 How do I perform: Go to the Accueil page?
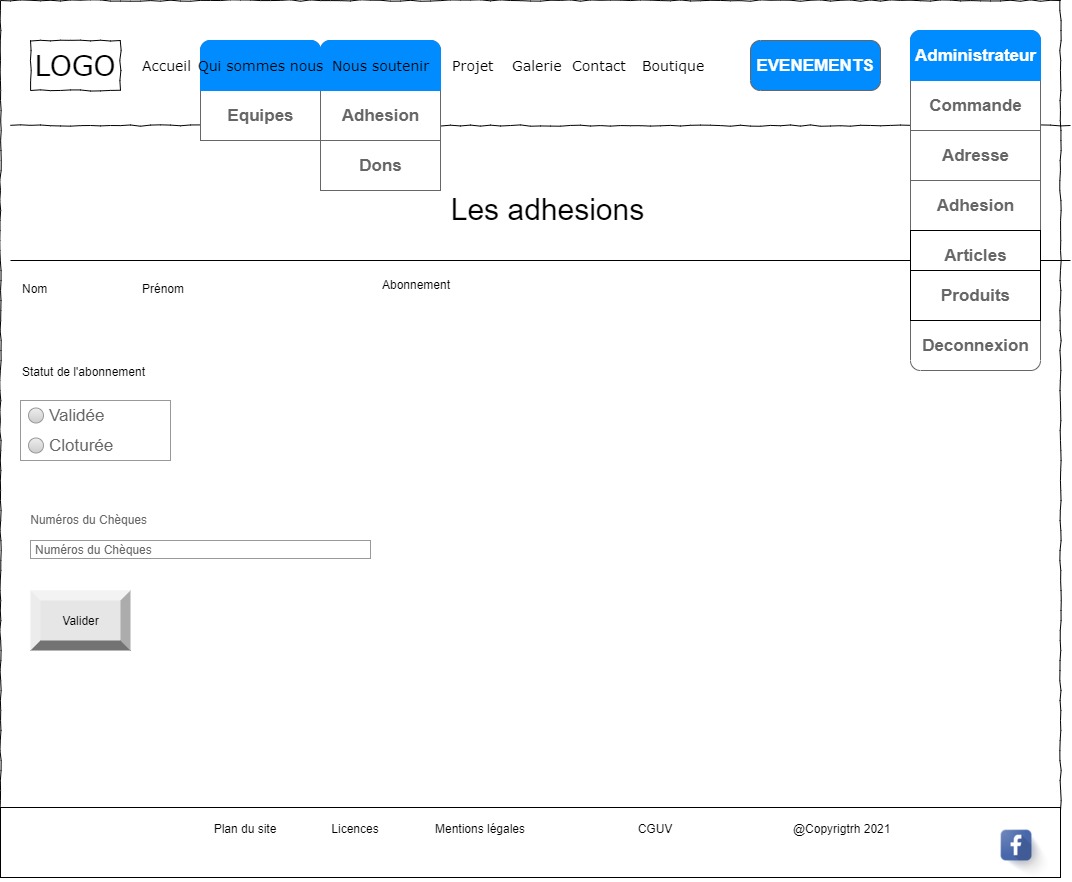(166, 66)
